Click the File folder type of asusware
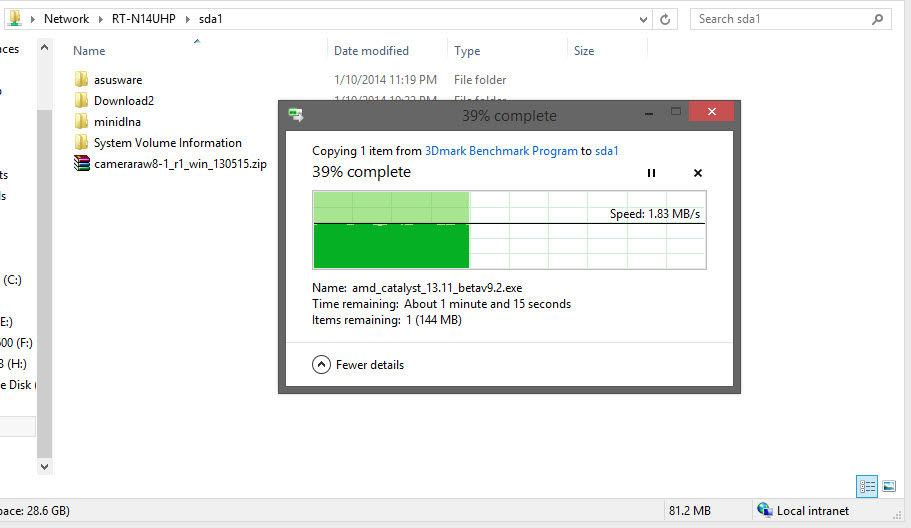This screenshot has width=911, height=528. click(480, 80)
